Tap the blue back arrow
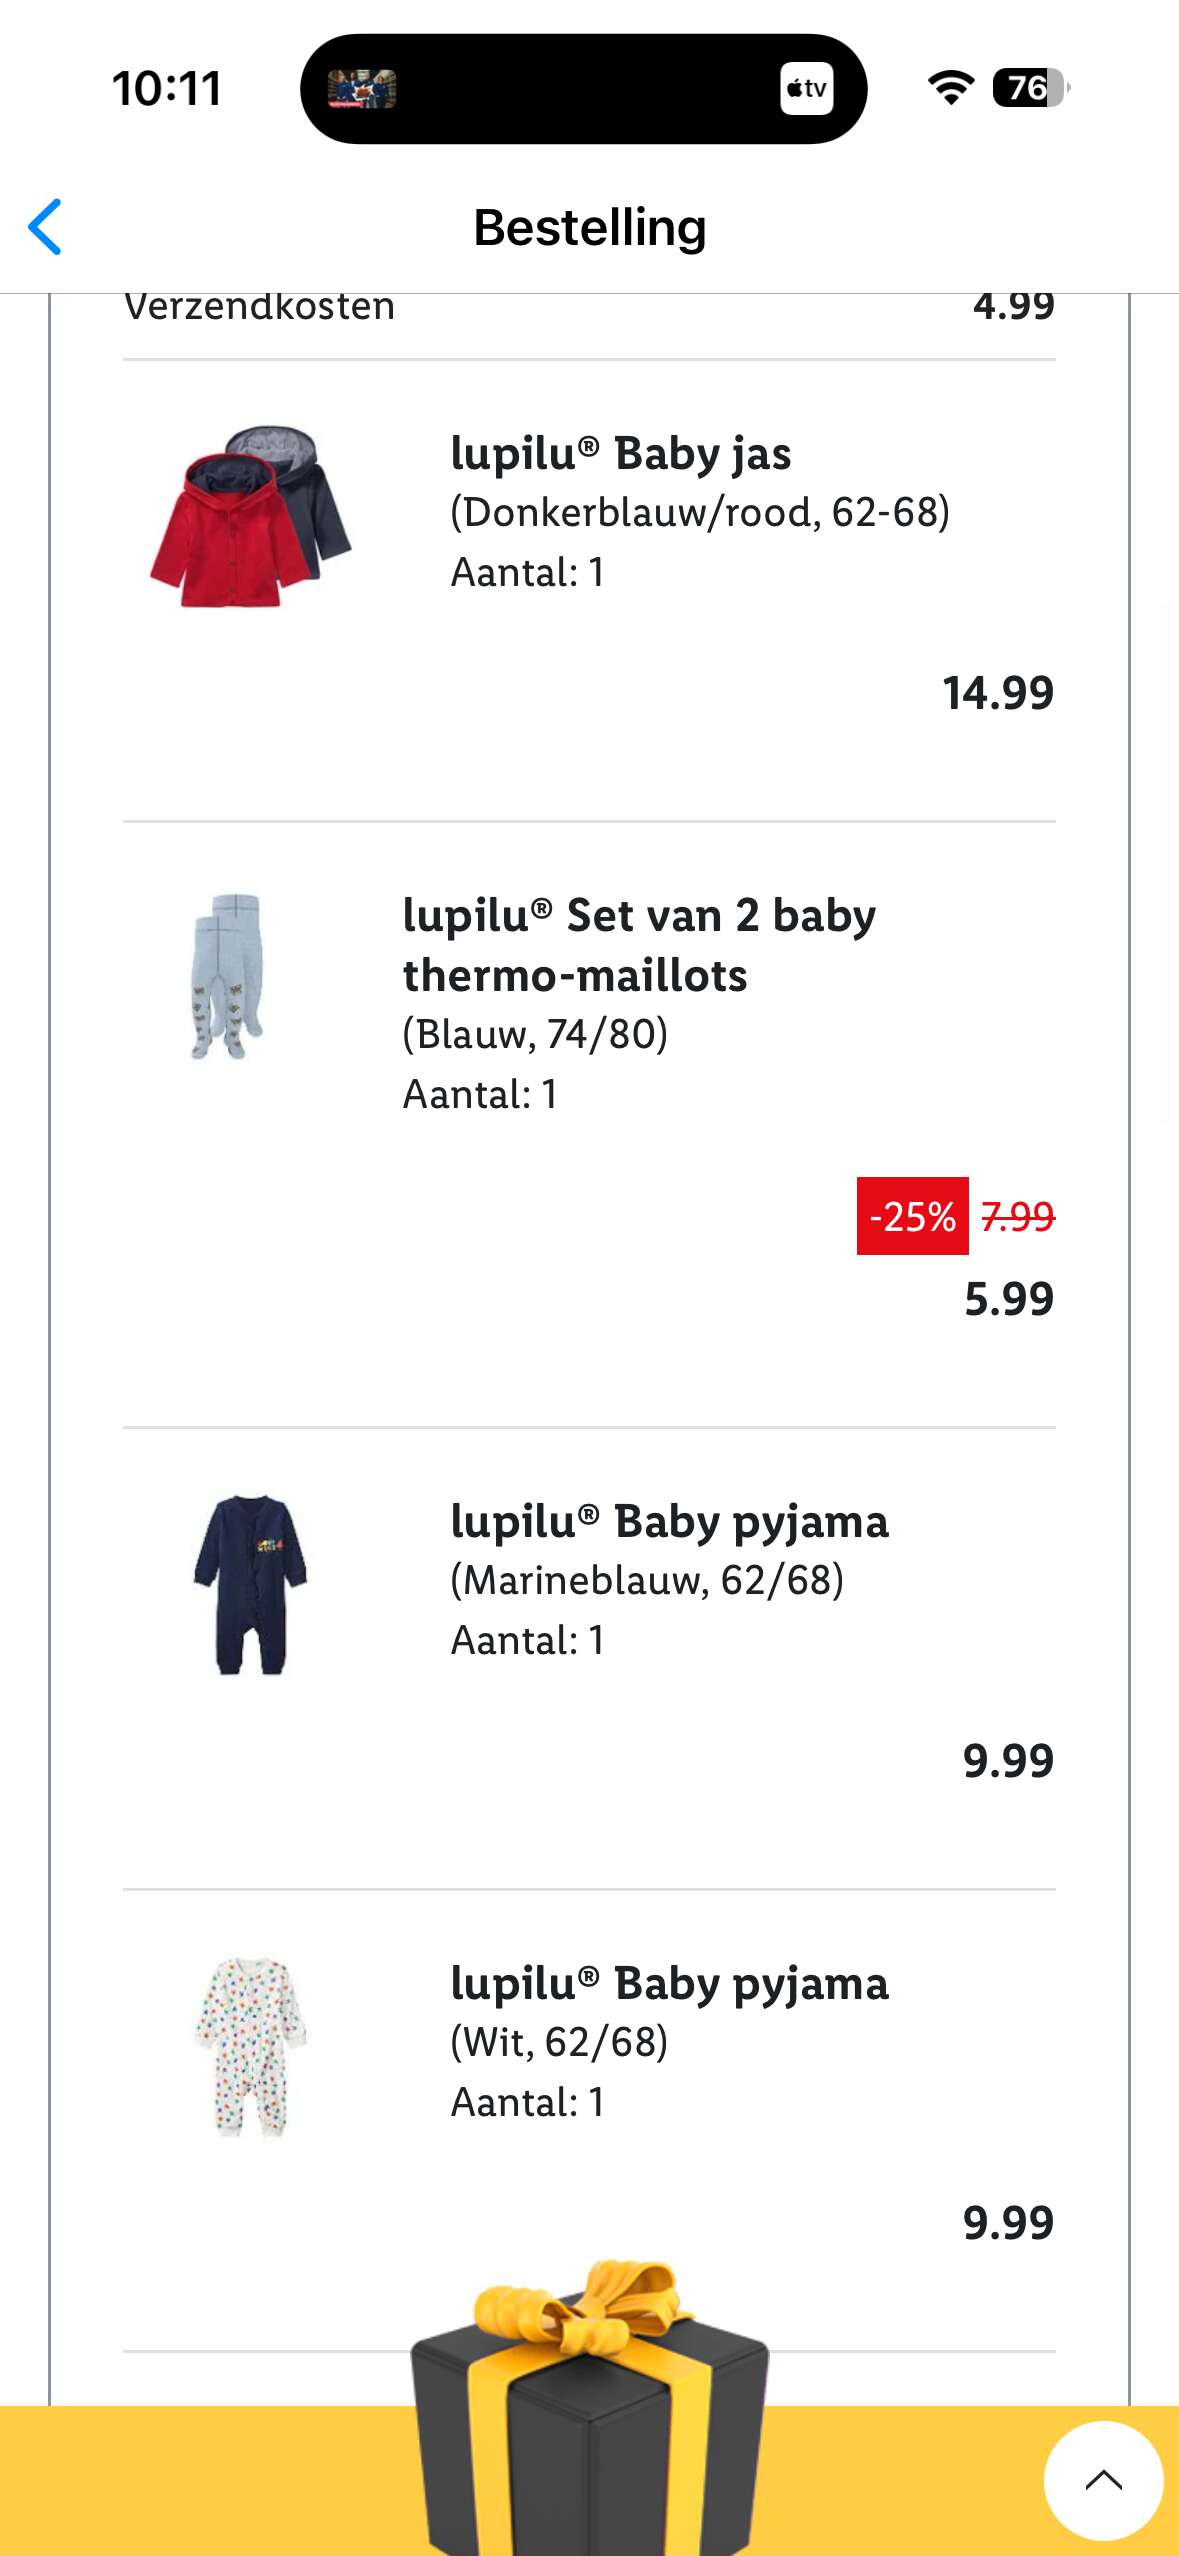The height and width of the screenshot is (2556, 1179). coord(46,227)
